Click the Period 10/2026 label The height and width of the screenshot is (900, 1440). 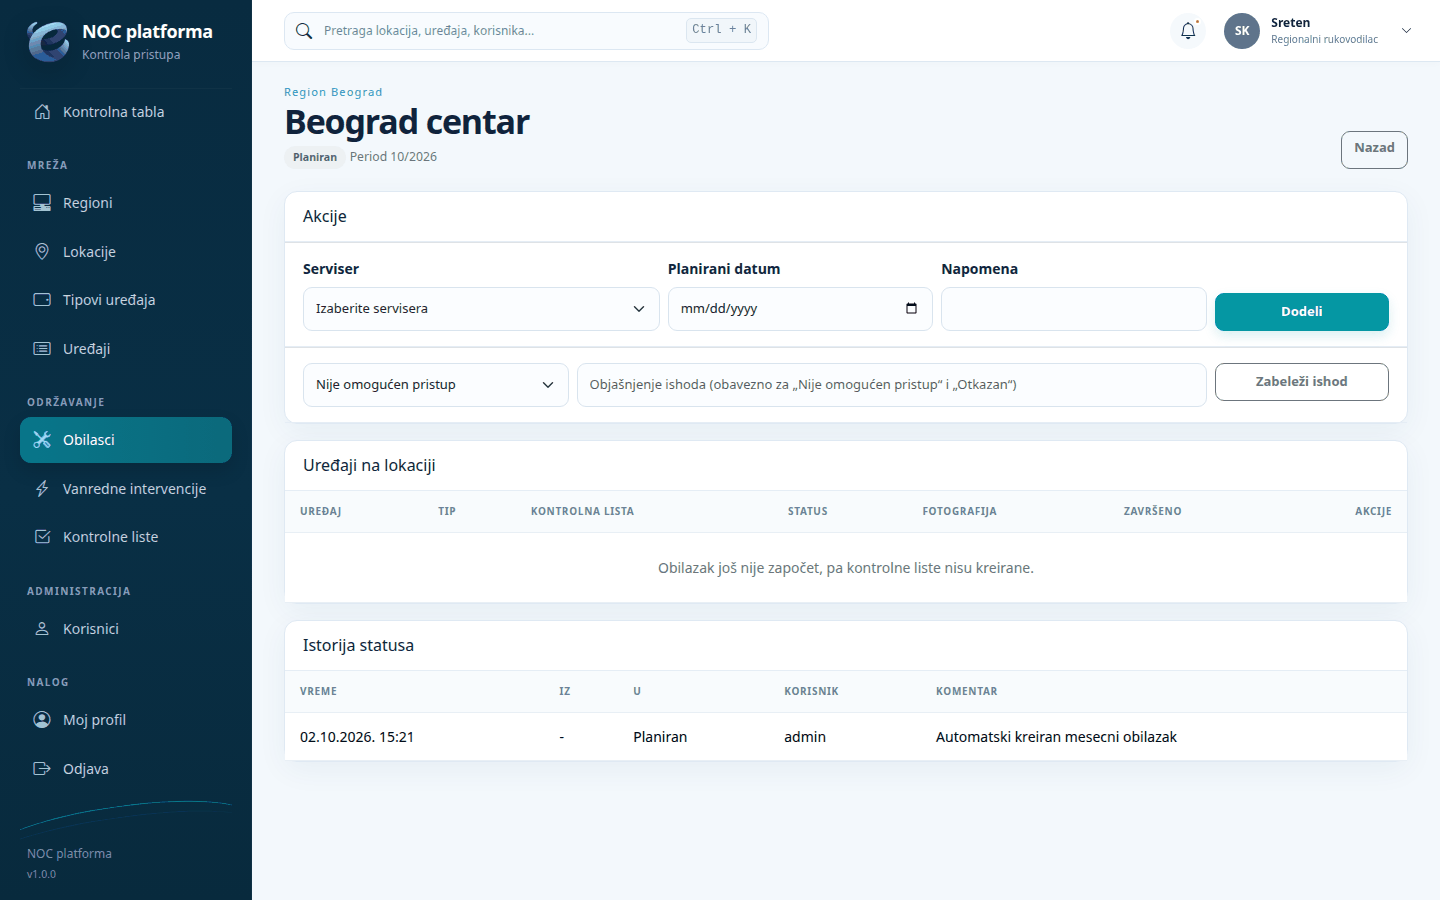(393, 157)
